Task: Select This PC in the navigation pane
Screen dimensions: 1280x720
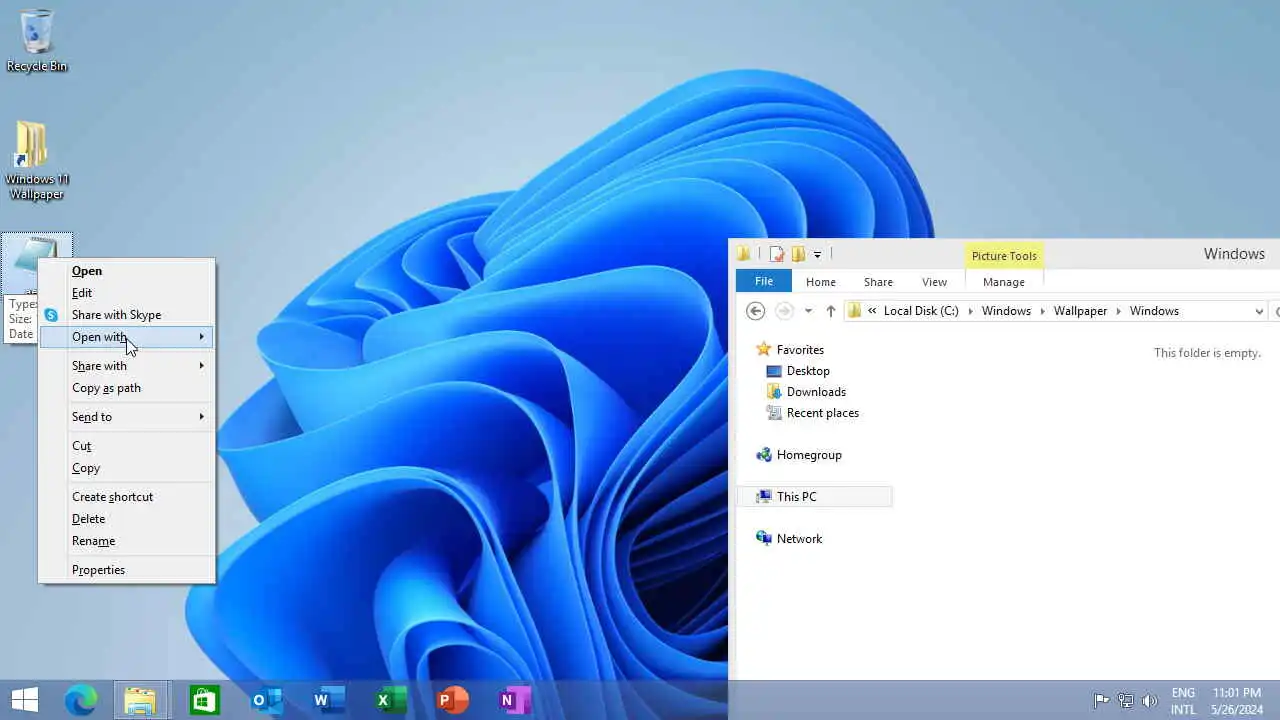Action: (815, 497)
